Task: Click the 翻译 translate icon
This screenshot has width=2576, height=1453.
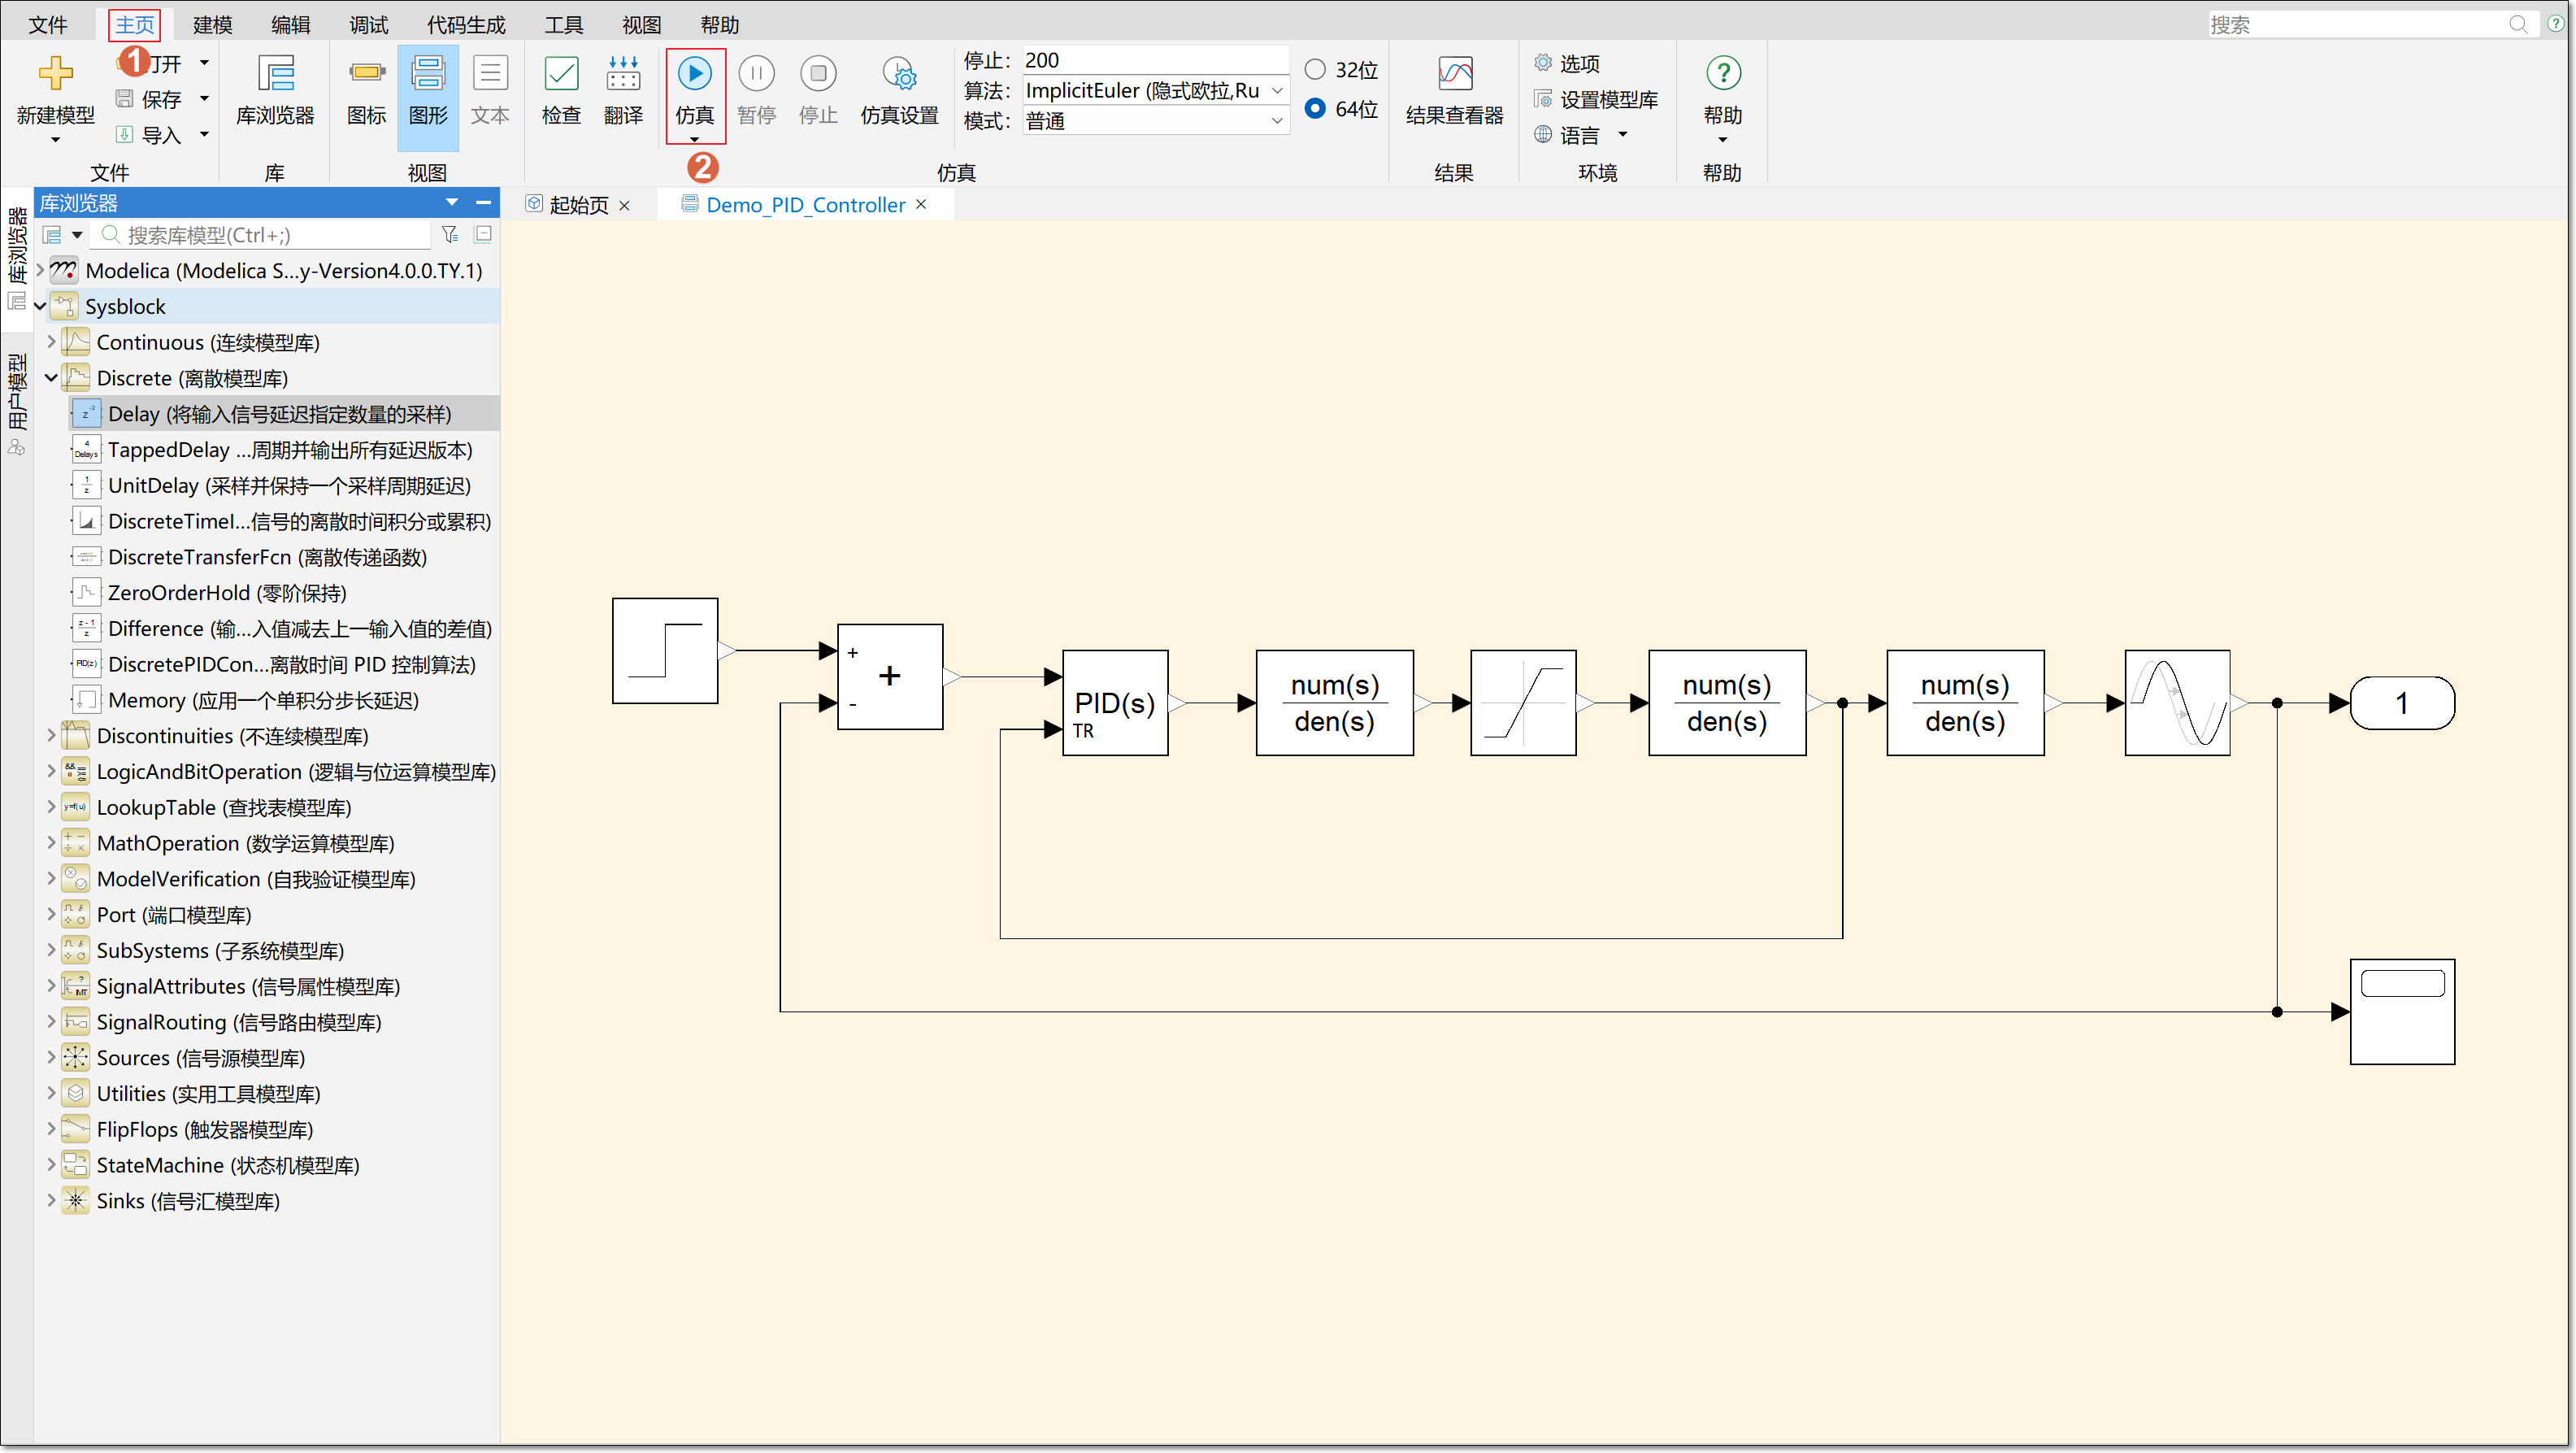Action: tap(623, 75)
